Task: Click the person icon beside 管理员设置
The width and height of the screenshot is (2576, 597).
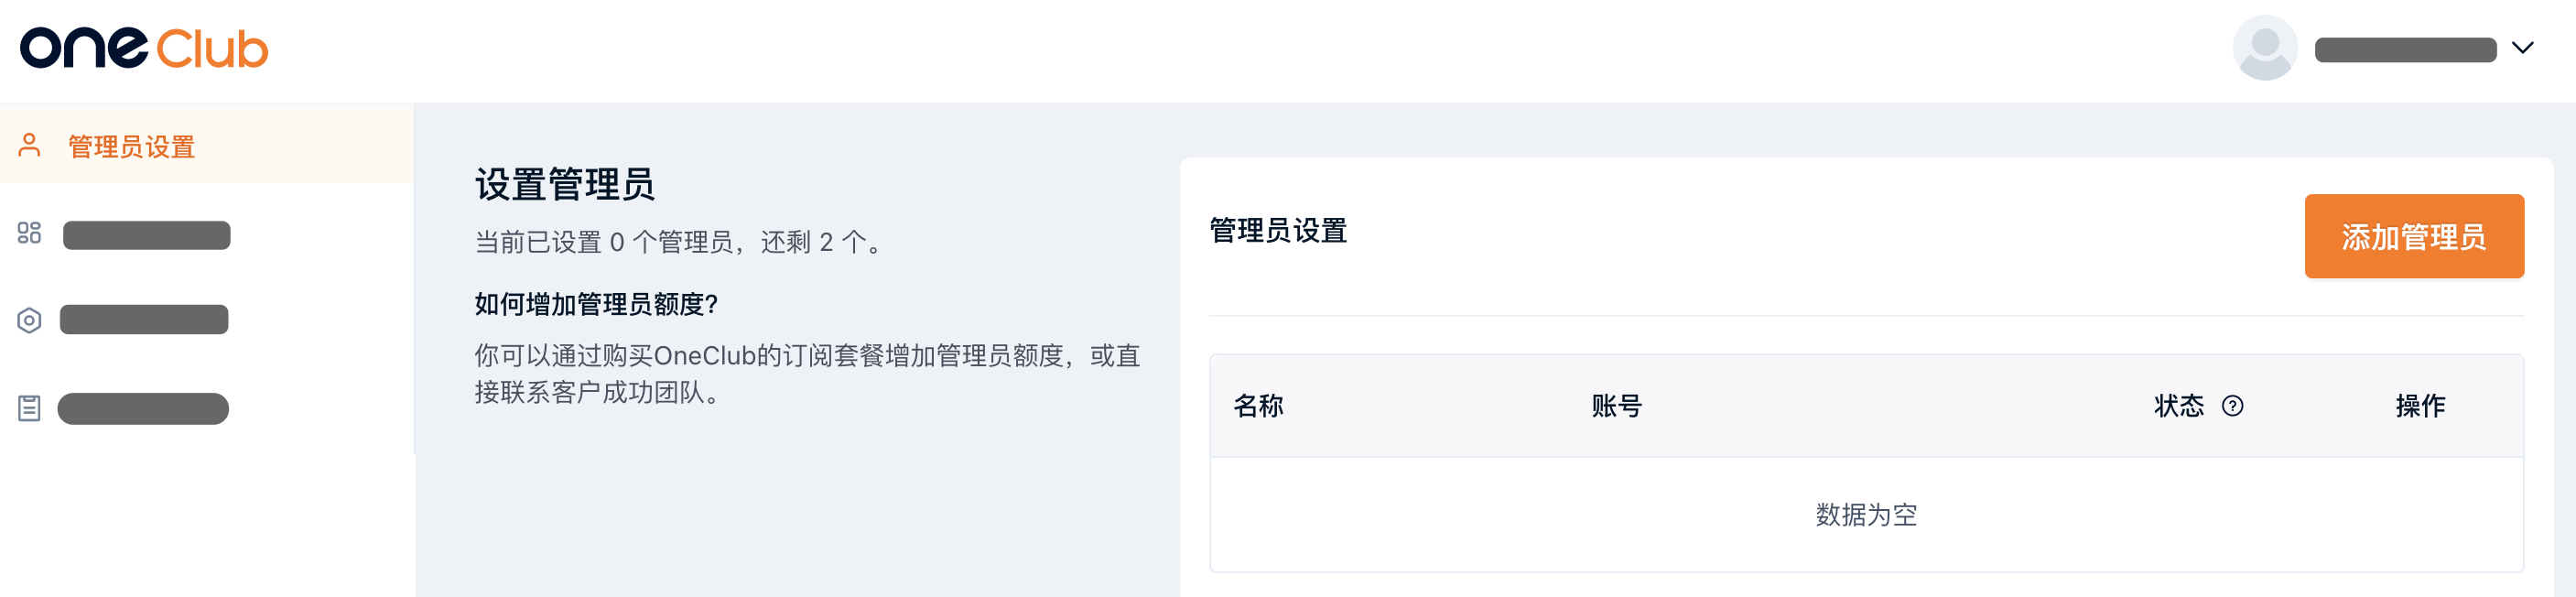Action: coord(30,146)
